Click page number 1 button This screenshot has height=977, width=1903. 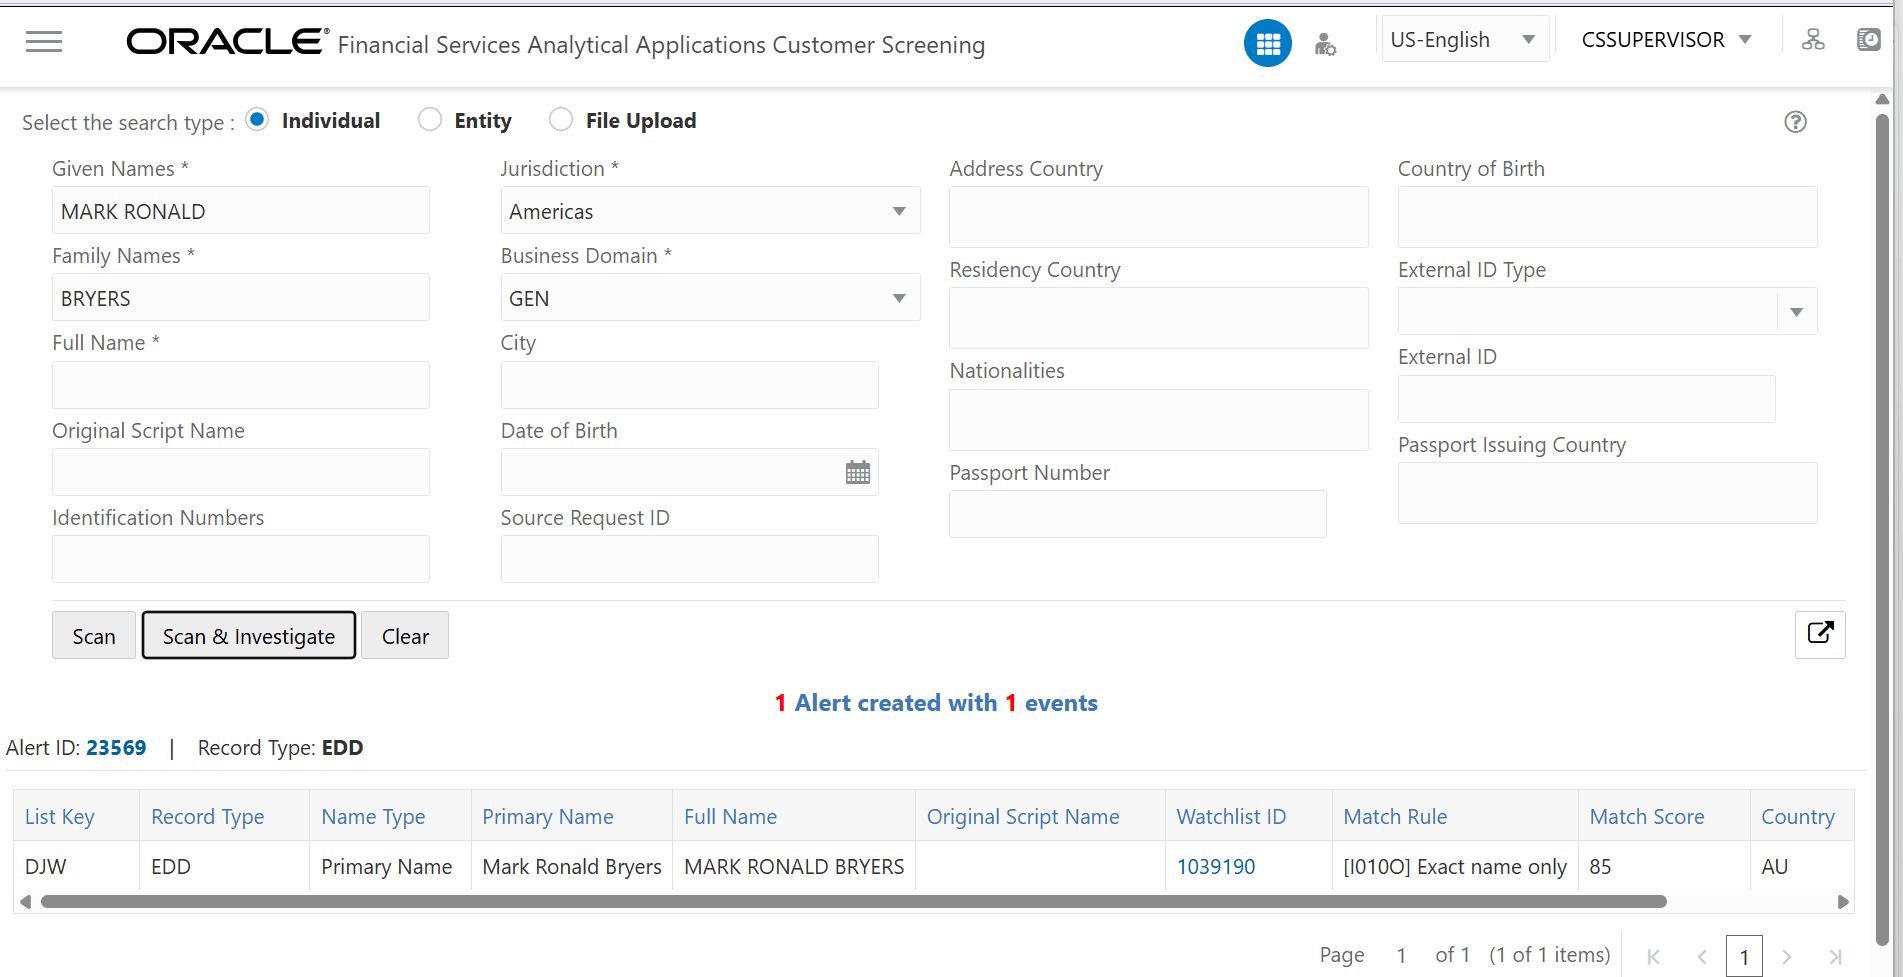[1744, 957]
